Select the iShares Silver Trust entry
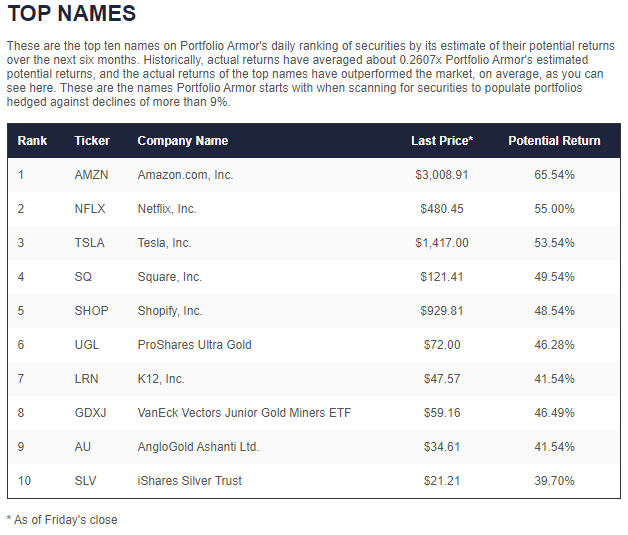This screenshot has width=628, height=535. pos(189,481)
